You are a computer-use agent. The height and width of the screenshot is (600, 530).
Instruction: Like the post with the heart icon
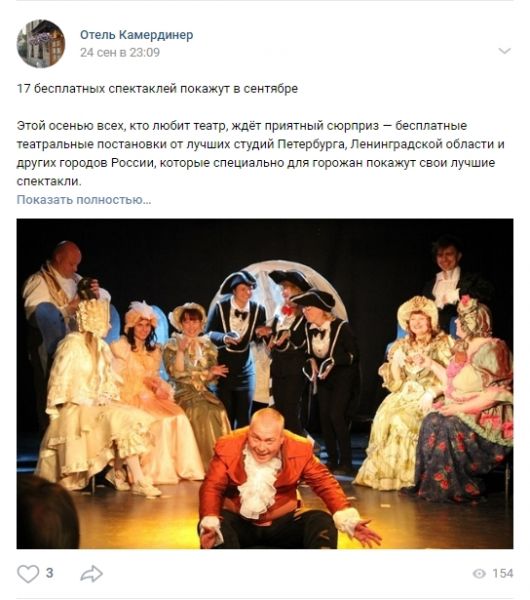click(x=28, y=574)
